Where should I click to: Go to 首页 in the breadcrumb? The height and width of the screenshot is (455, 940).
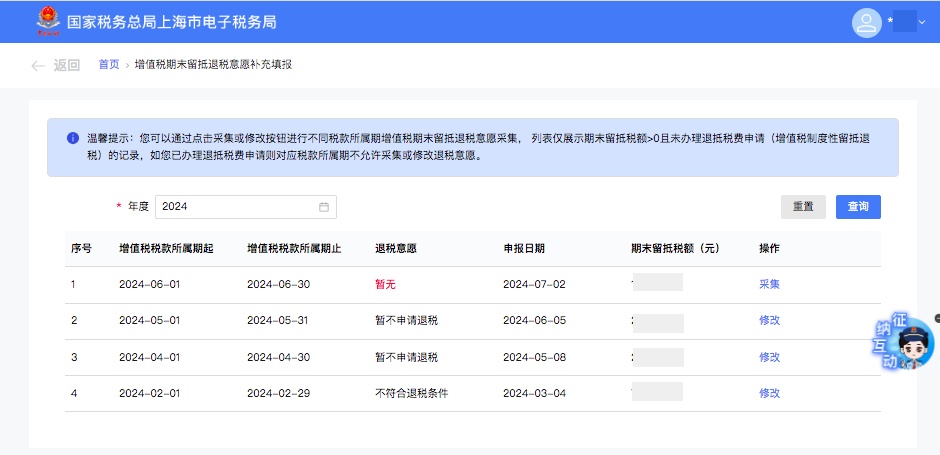coord(109,65)
